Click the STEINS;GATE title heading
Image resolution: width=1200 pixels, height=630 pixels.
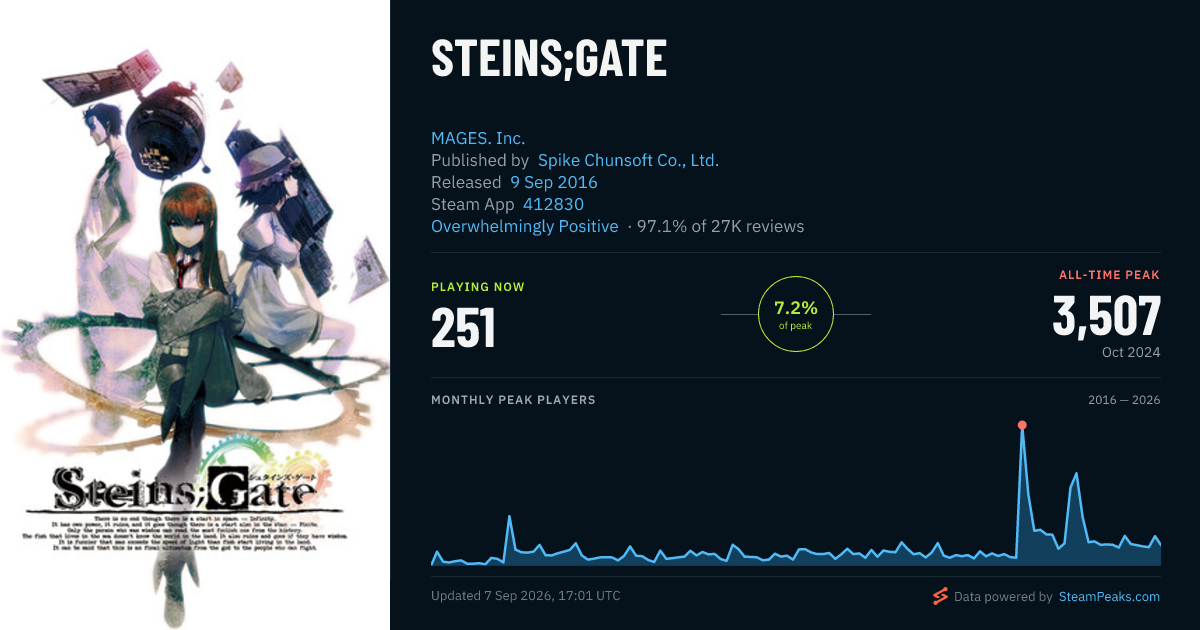(549, 60)
